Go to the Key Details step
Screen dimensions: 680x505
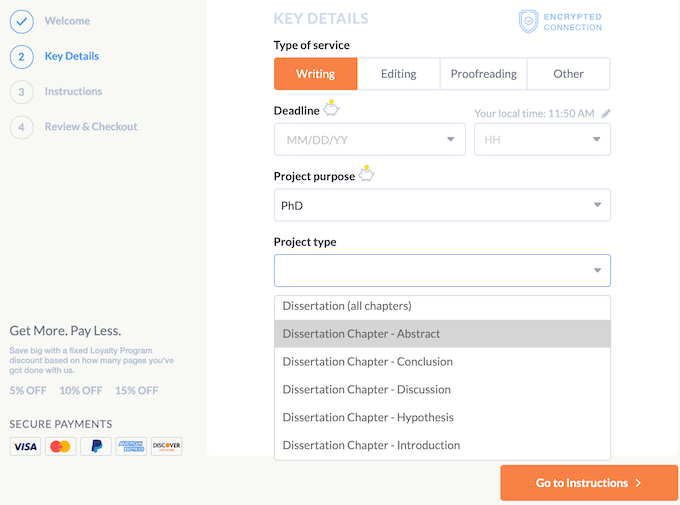point(71,56)
